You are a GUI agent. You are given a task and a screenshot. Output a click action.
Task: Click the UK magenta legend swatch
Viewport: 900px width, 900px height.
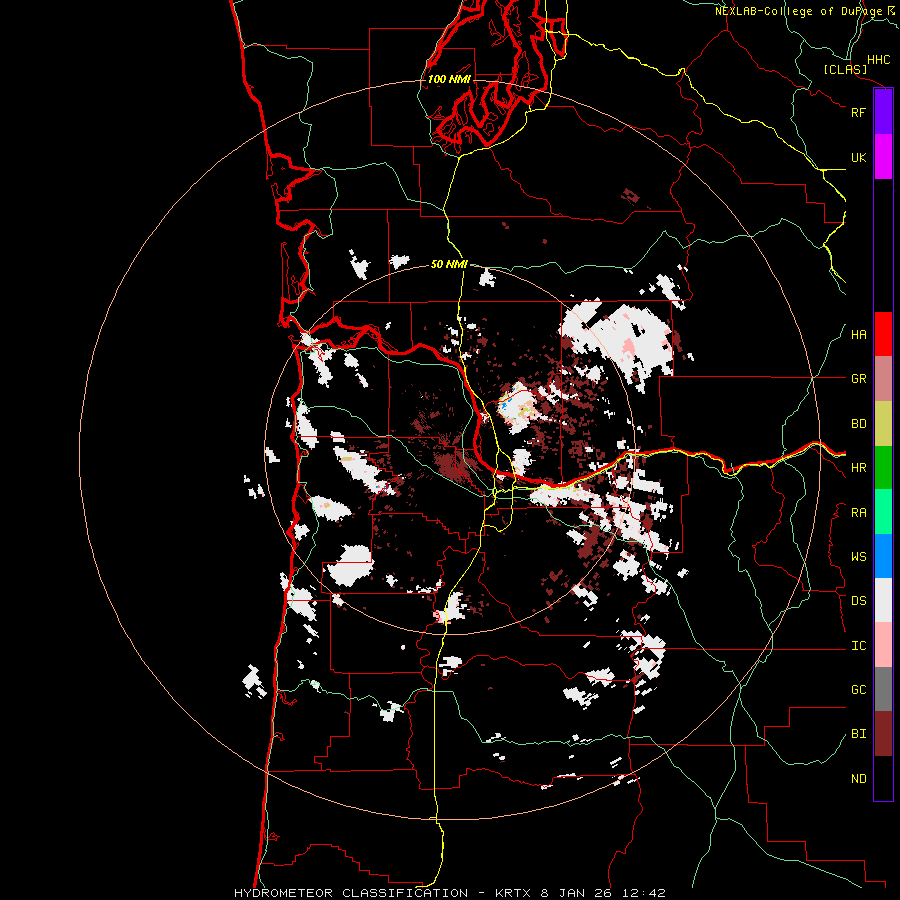pyautogui.click(x=883, y=157)
